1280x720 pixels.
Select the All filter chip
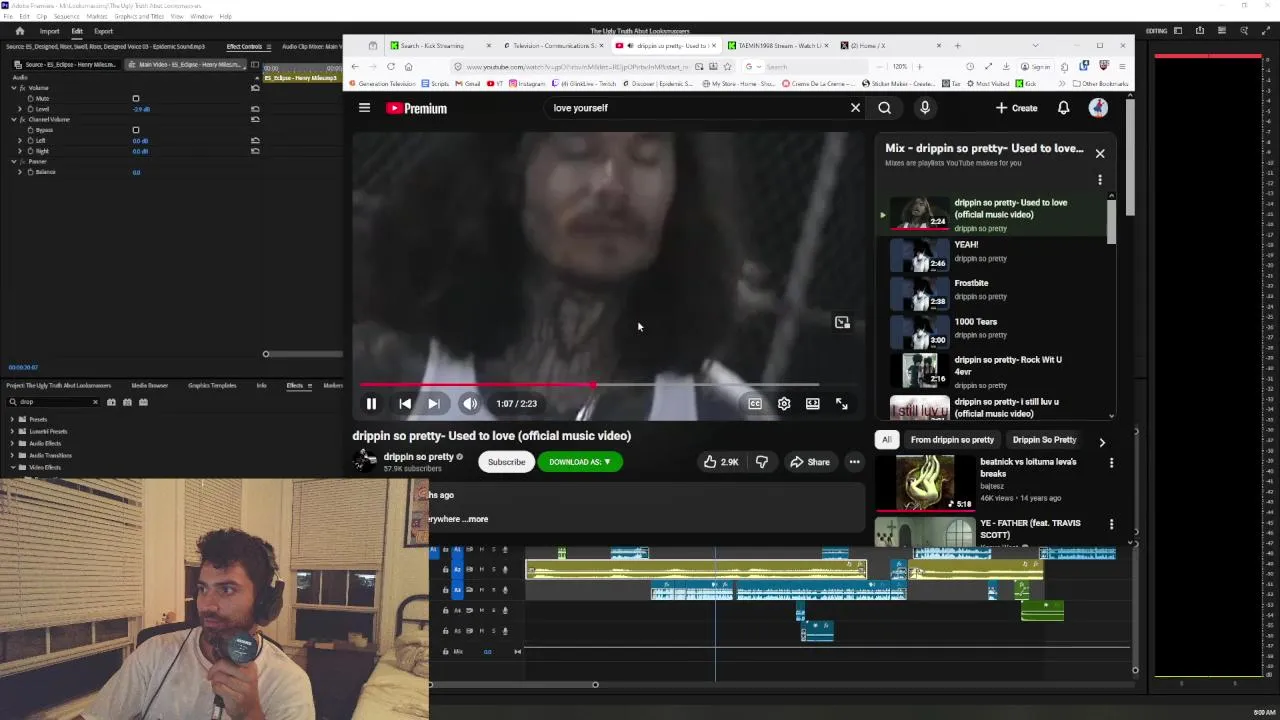click(x=886, y=440)
